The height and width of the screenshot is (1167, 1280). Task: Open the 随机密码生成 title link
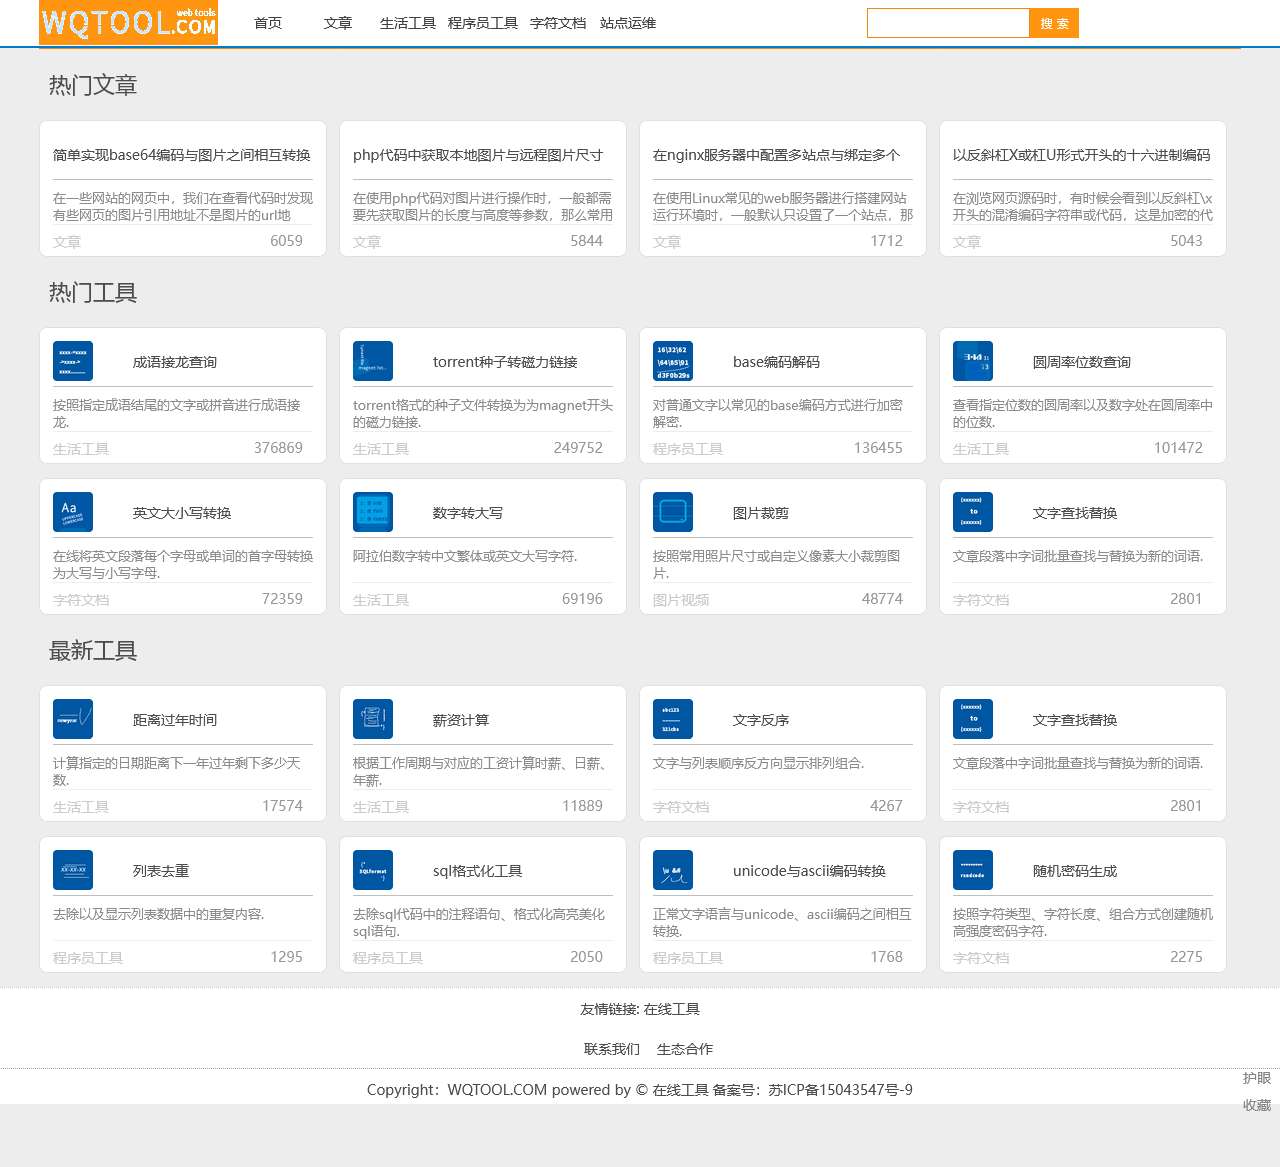pos(1075,871)
